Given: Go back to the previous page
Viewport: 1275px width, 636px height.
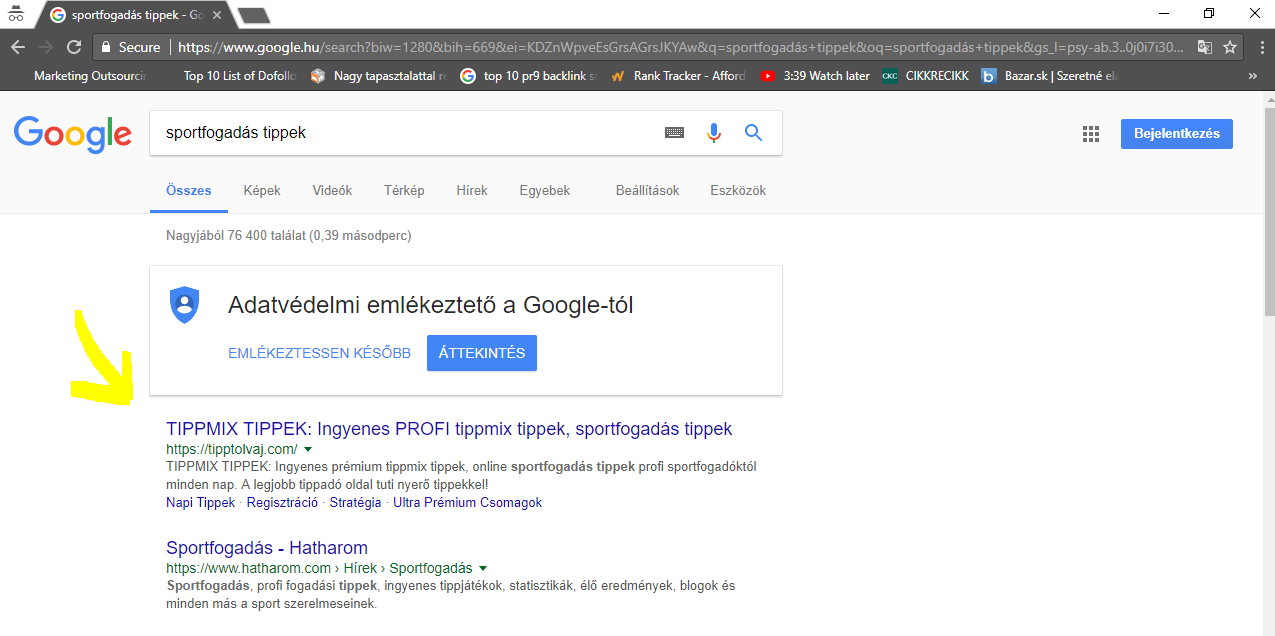Looking at the screenshot, I should 18,47.
